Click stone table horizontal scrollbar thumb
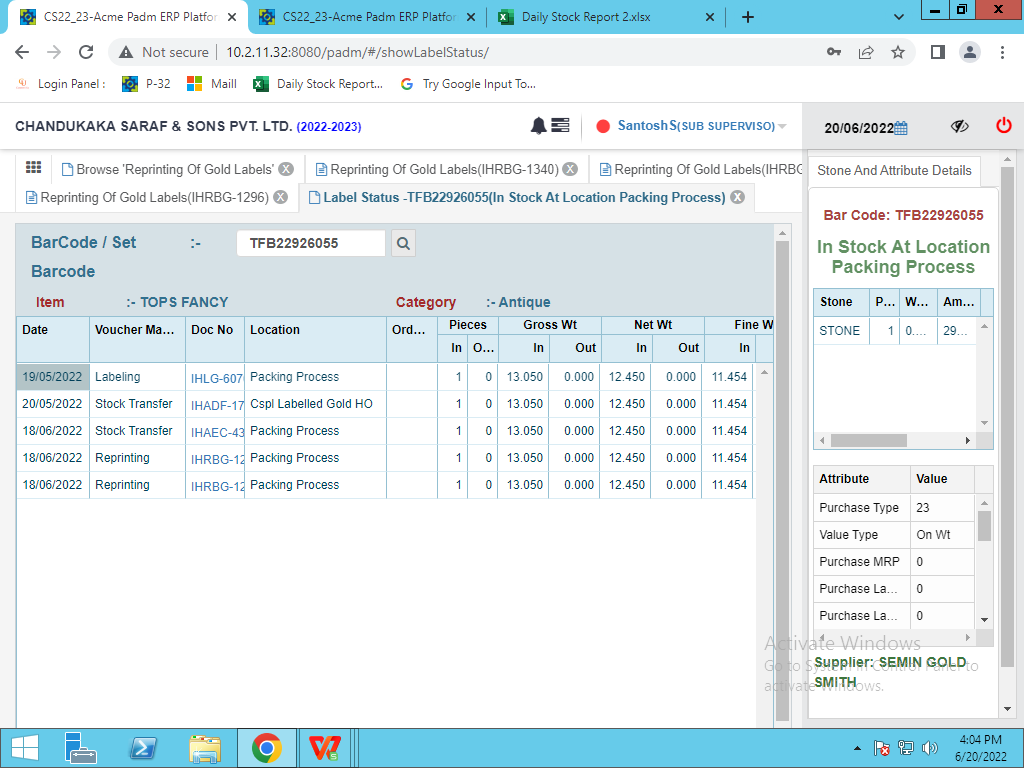 coord(868,441)
